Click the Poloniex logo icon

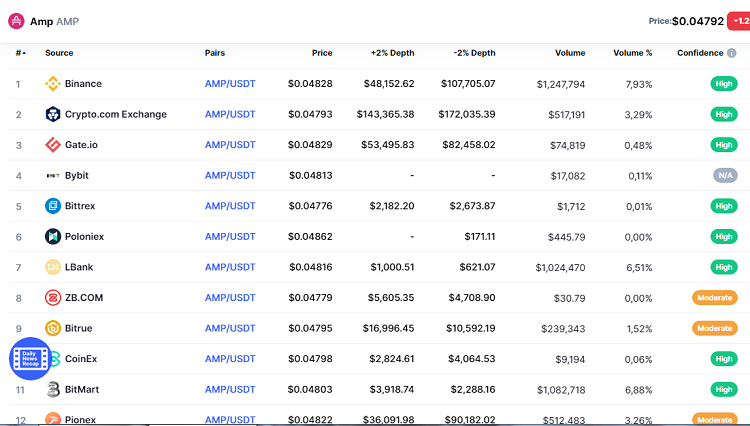click(53, 237)
